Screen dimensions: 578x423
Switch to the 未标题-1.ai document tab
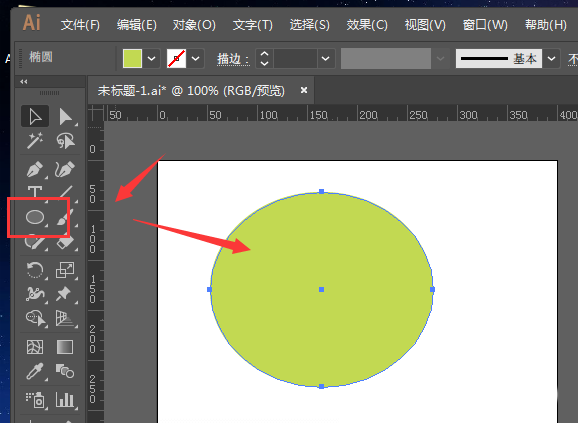coord(191,91)
